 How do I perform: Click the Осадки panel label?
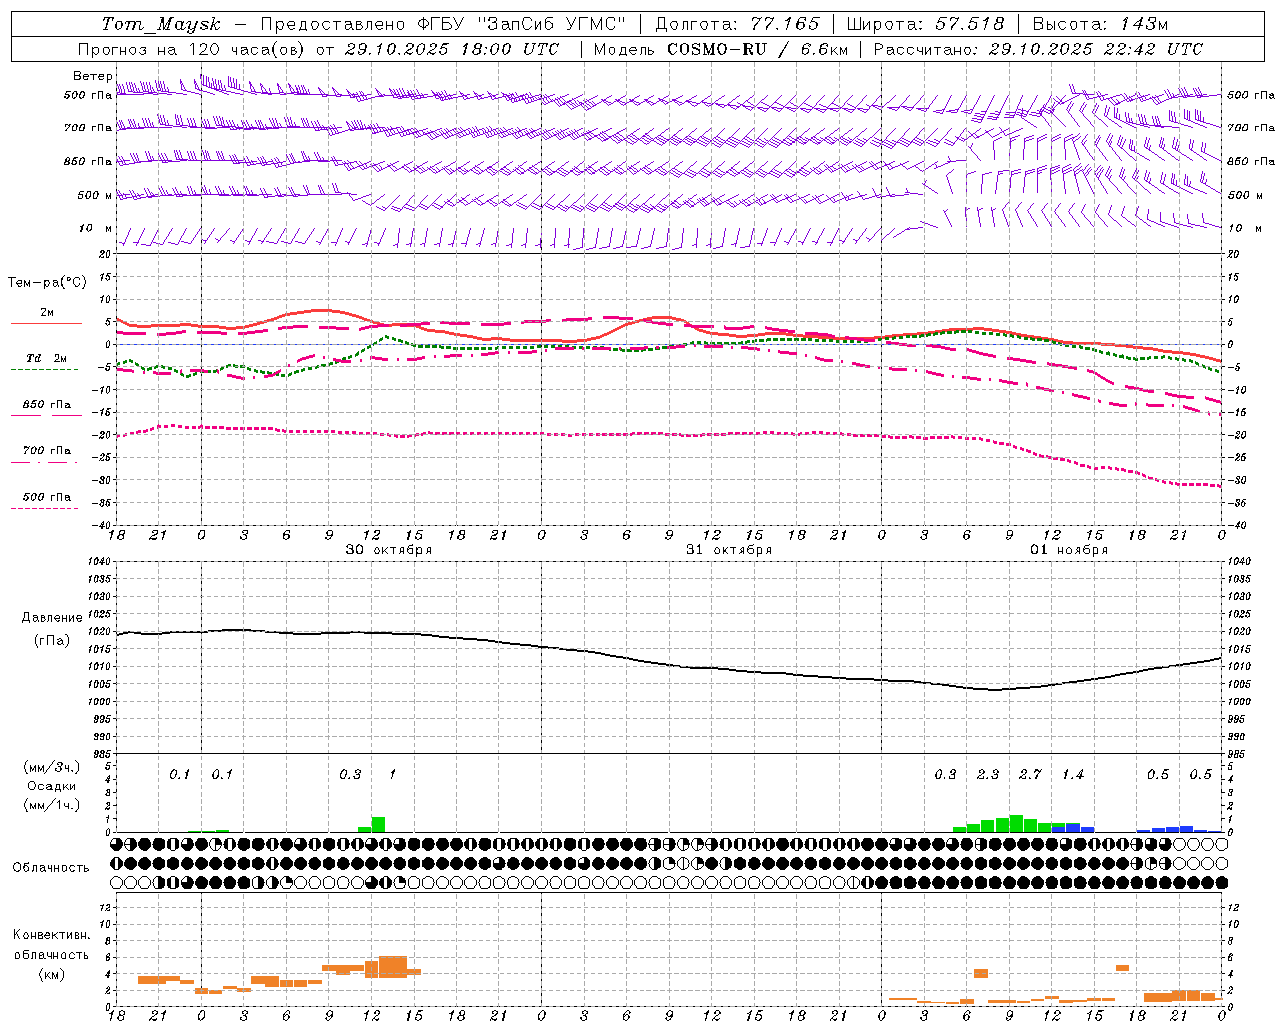52,786
